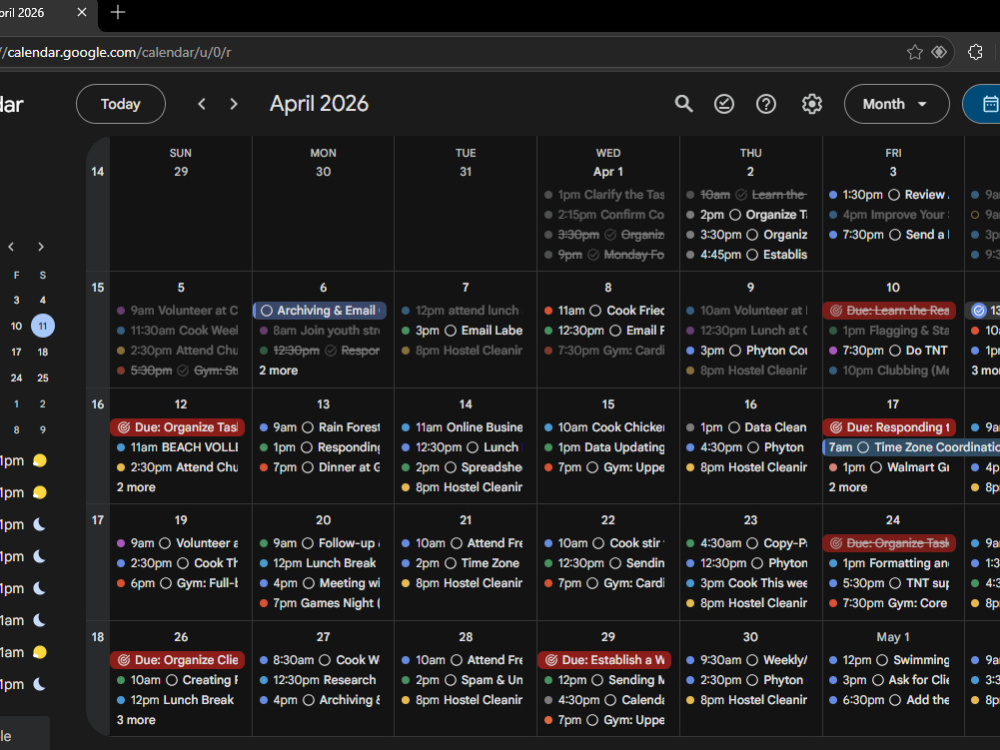Open Archiving & Email task on April 6

[x=320, y=311]
